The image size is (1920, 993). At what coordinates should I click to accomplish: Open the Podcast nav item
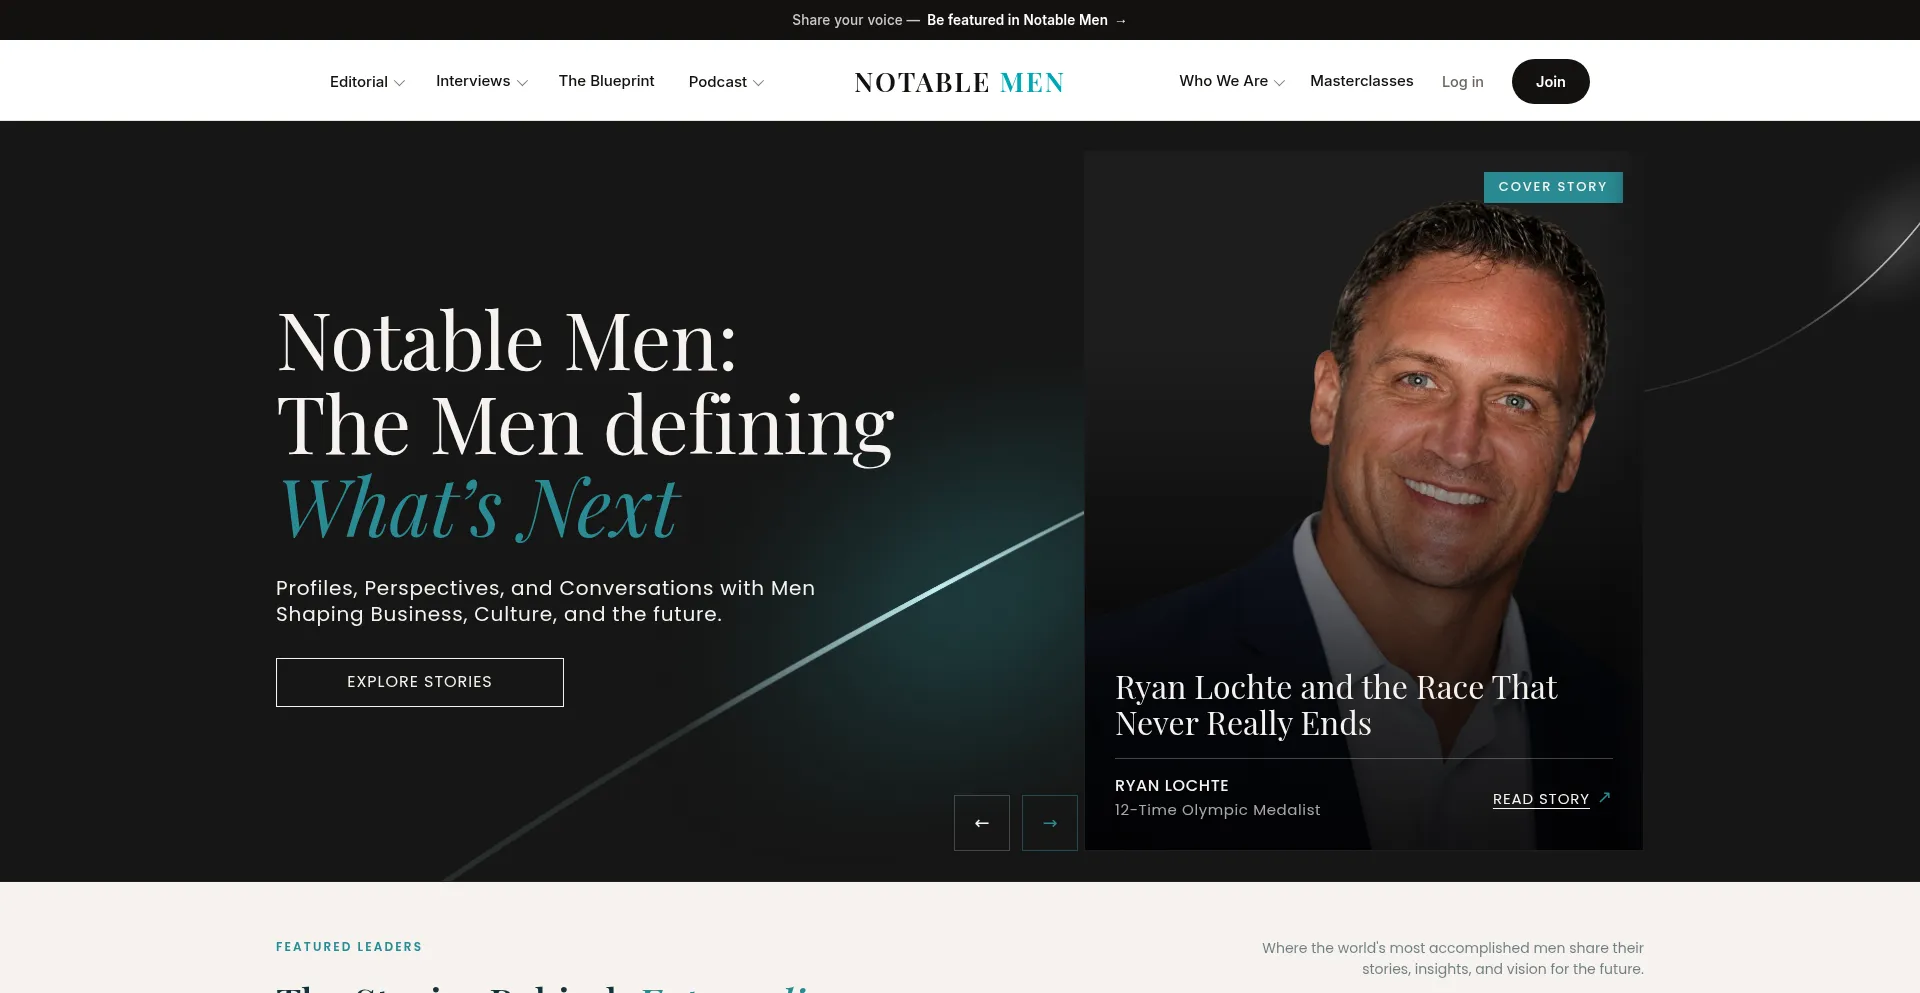[x=717, y=82]
